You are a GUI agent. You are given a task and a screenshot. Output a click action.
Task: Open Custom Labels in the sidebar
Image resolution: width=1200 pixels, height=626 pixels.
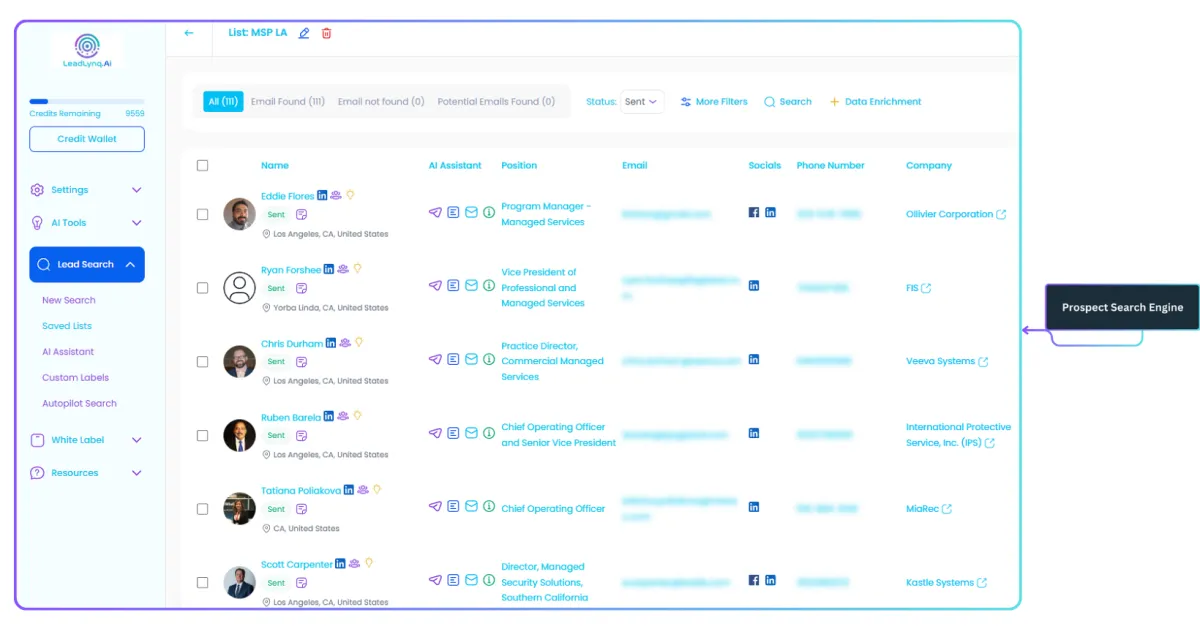tap(75, 378)
